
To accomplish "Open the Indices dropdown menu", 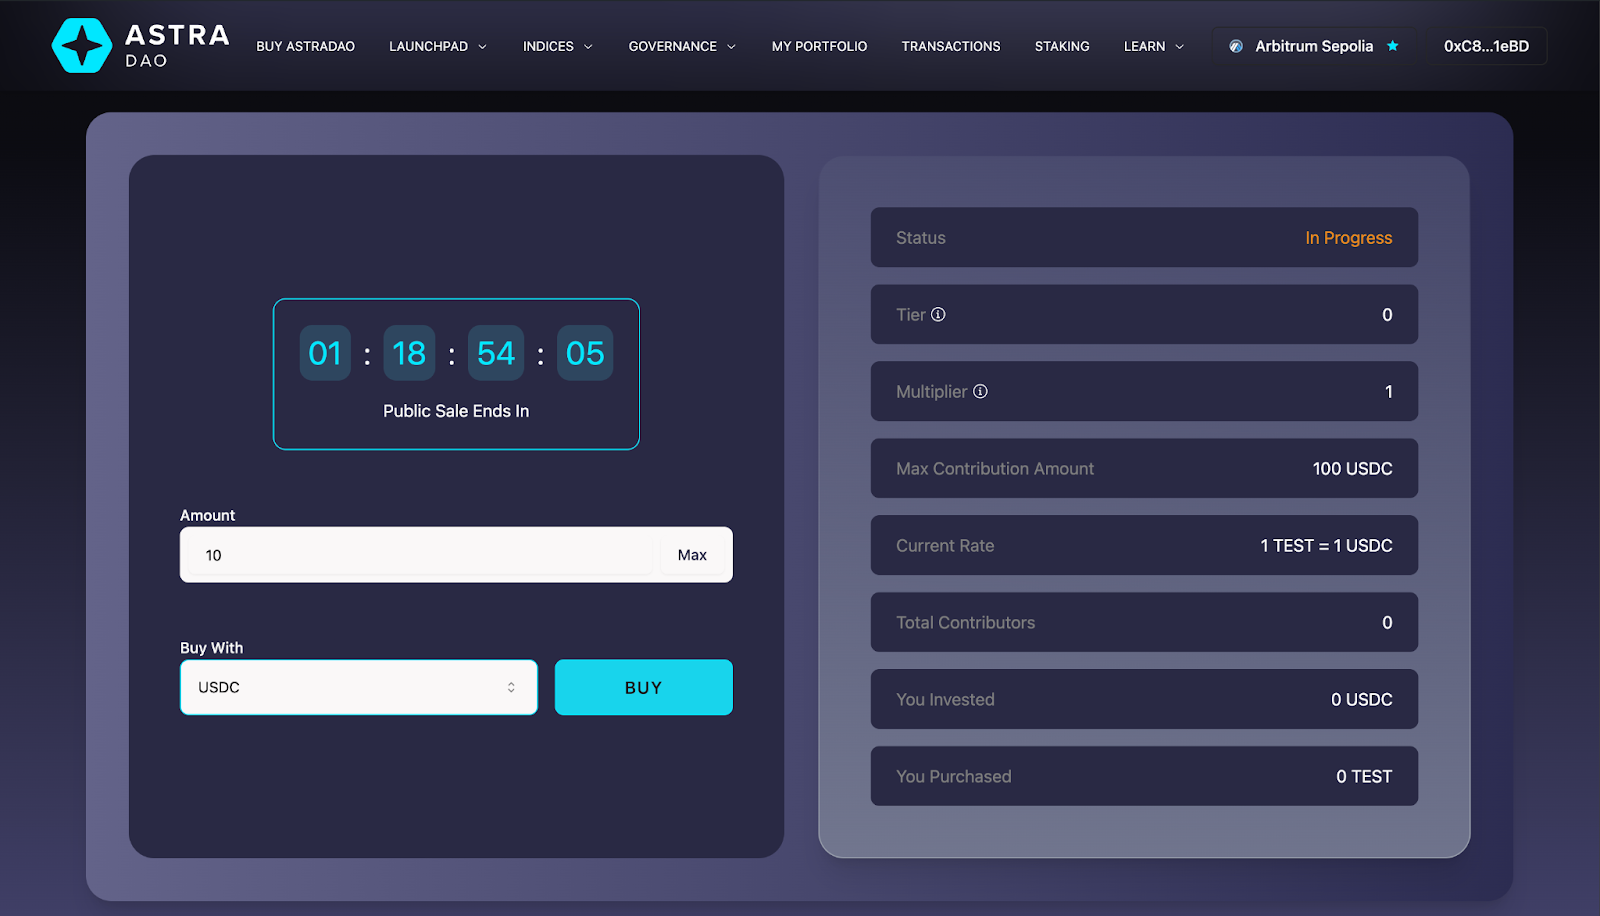I will tap(557, 46).
